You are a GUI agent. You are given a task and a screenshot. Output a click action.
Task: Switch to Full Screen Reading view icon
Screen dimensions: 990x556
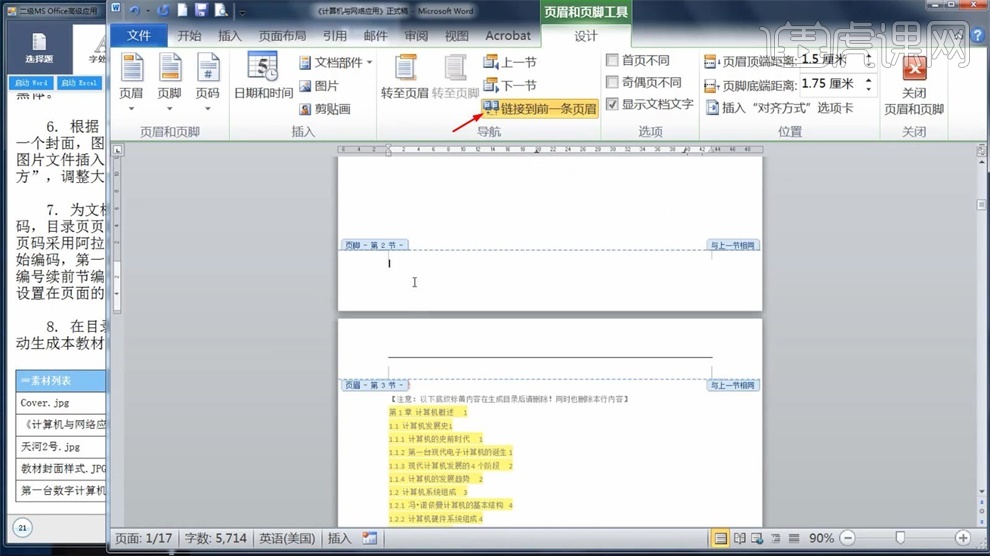(x=739, y=538)
